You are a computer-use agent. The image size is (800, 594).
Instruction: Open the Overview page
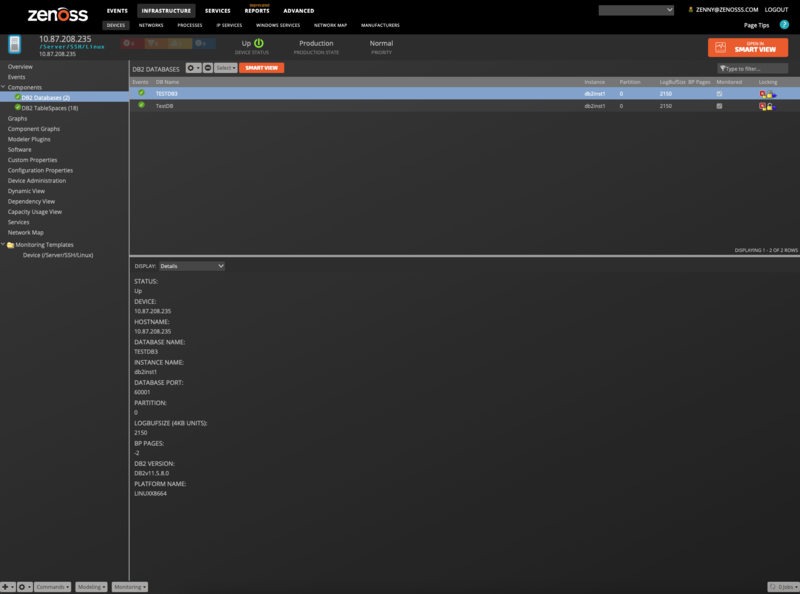click(20, 67)
